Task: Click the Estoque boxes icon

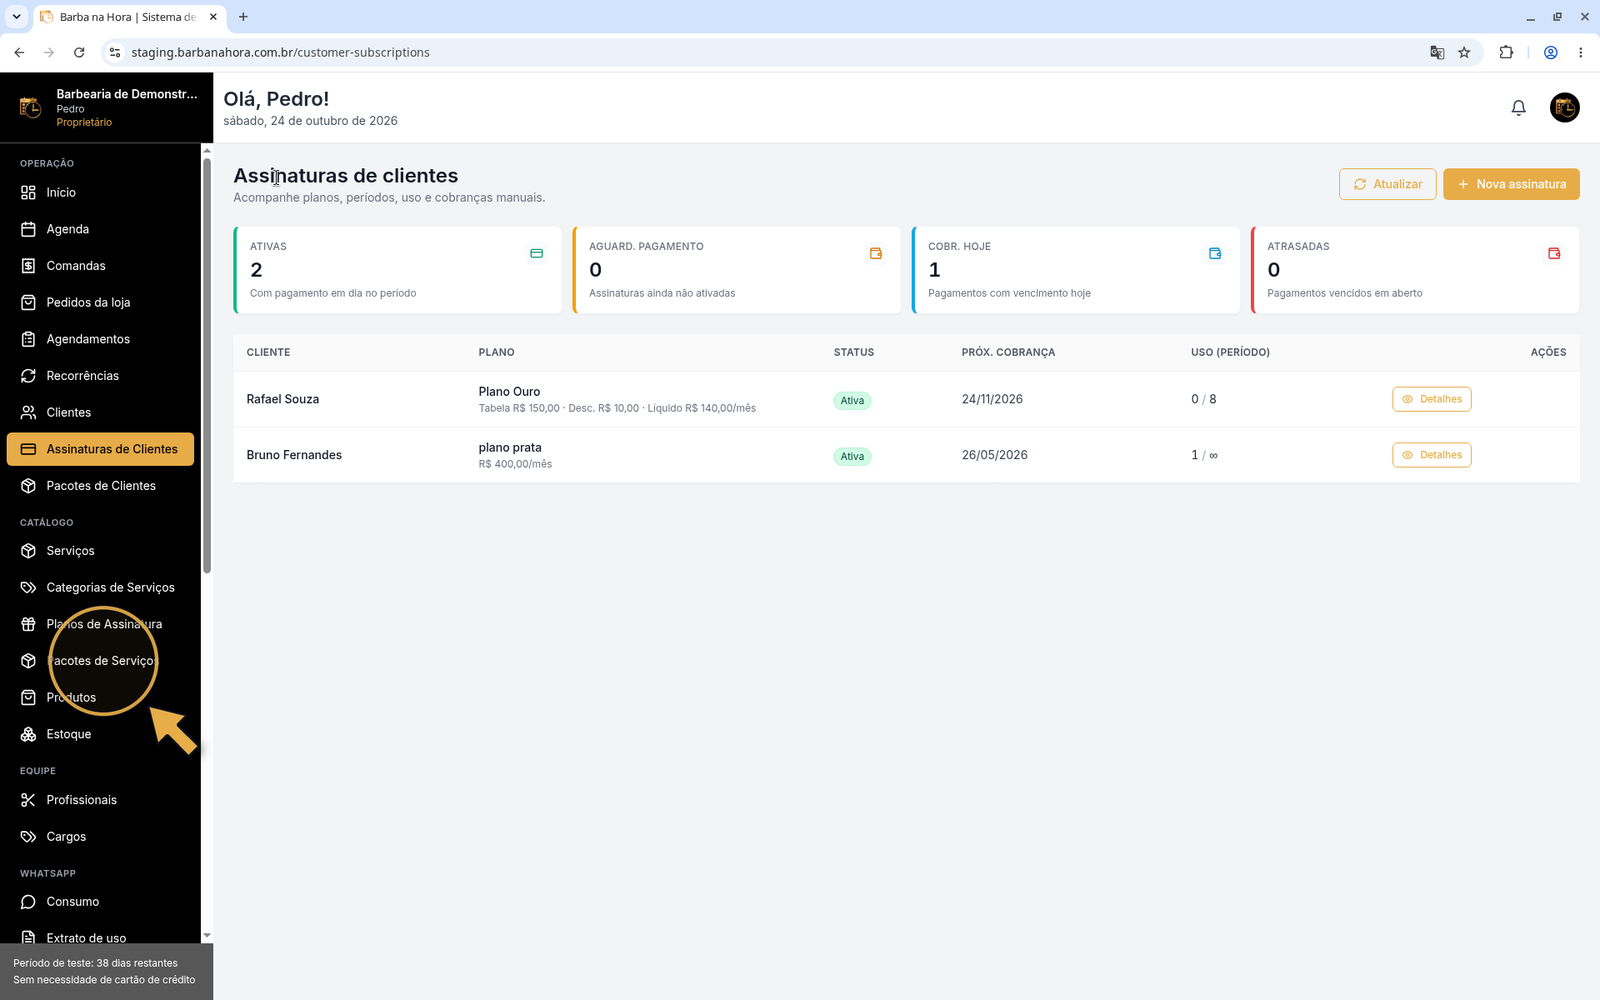Action: 28,734
